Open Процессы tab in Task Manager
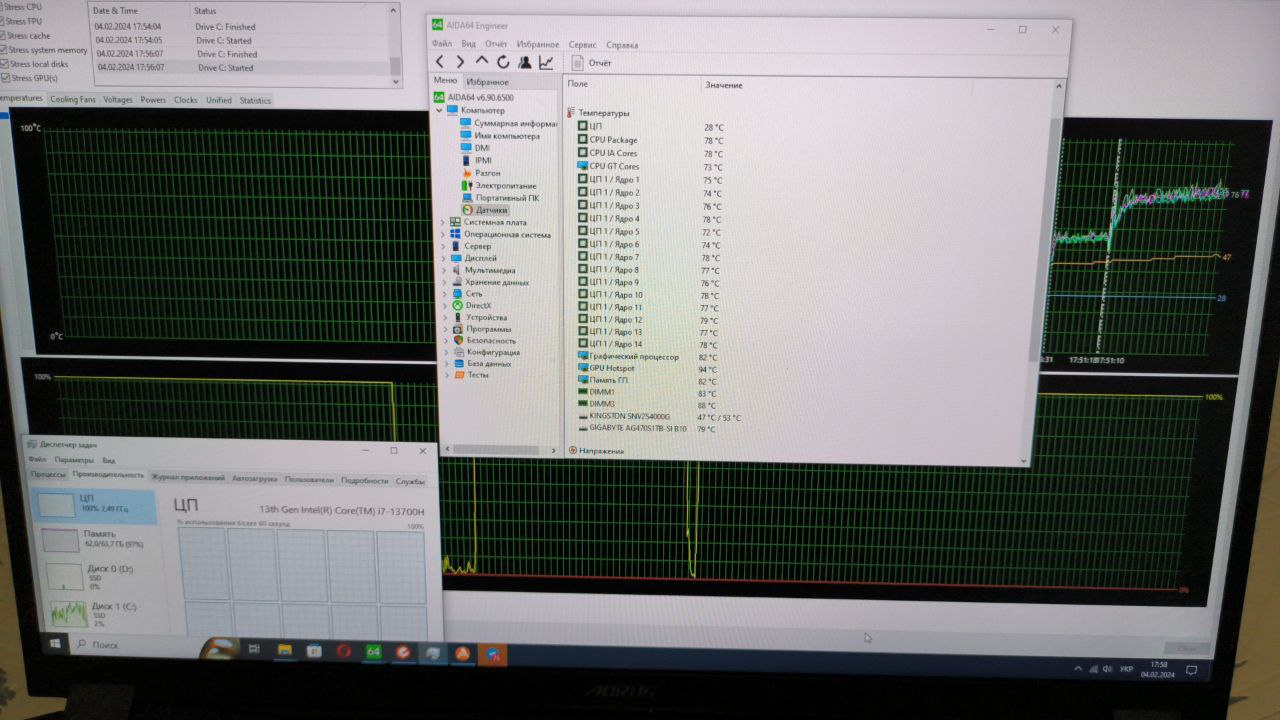1280x720 pixels. click(48, 476)
